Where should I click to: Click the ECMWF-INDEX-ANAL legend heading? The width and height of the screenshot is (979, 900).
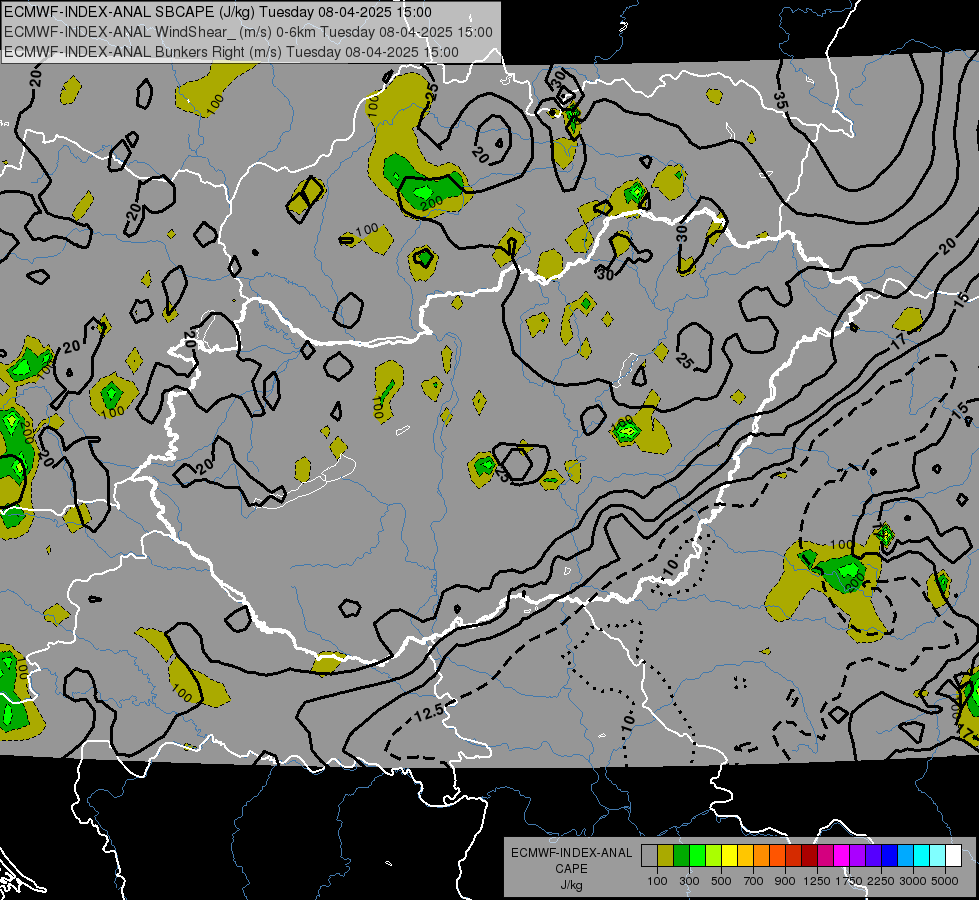coord(572,853)
